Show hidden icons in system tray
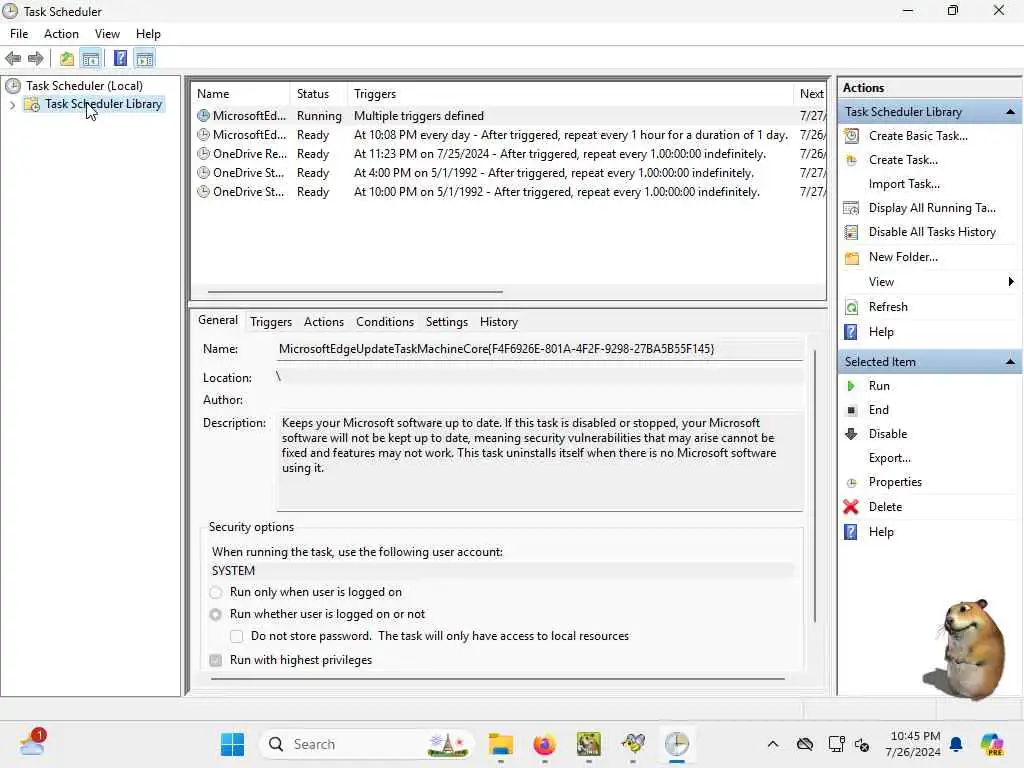Screen dimensions: 1024x768 (x=773, y=744)
